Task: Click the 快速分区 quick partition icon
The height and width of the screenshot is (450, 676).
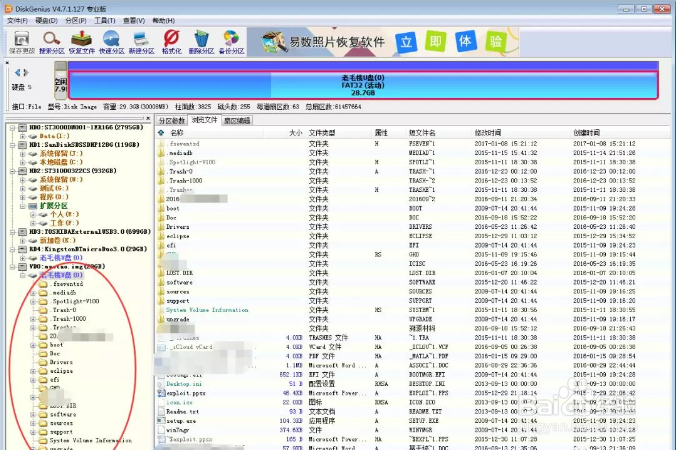Action: (x=111, y=42)
